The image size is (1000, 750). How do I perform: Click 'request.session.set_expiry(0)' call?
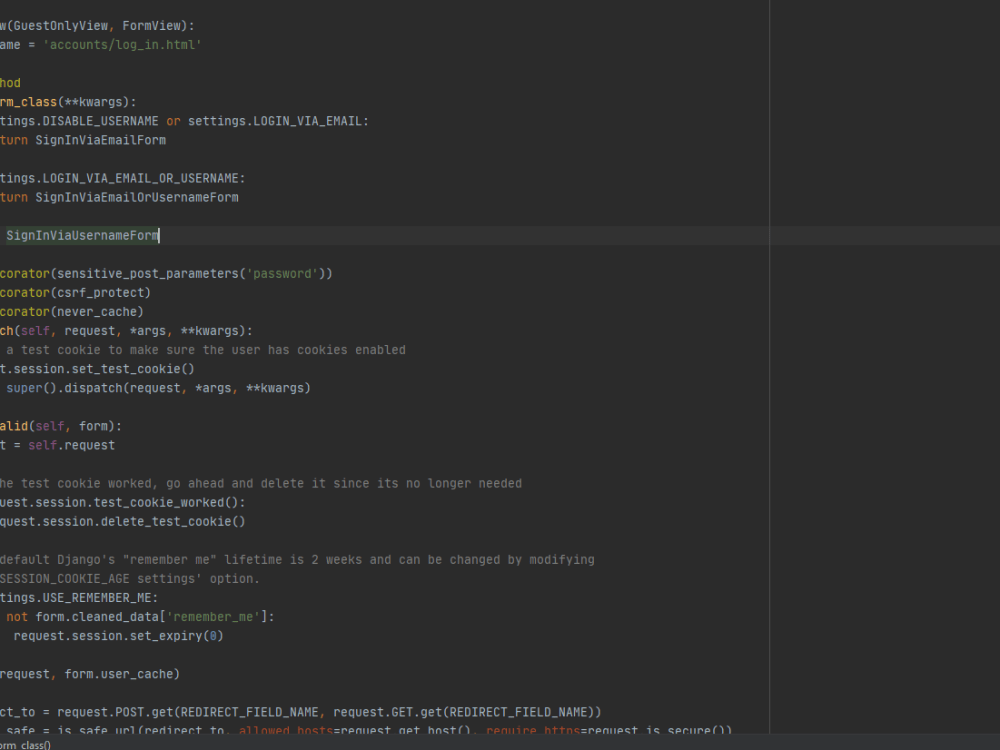point(119,636)
